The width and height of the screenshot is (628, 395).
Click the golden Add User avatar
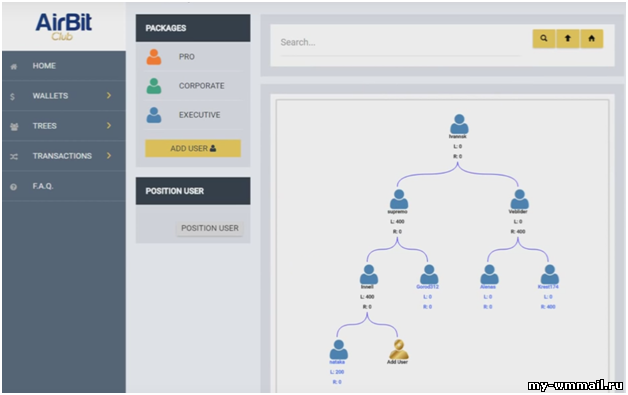pos(399,349)
